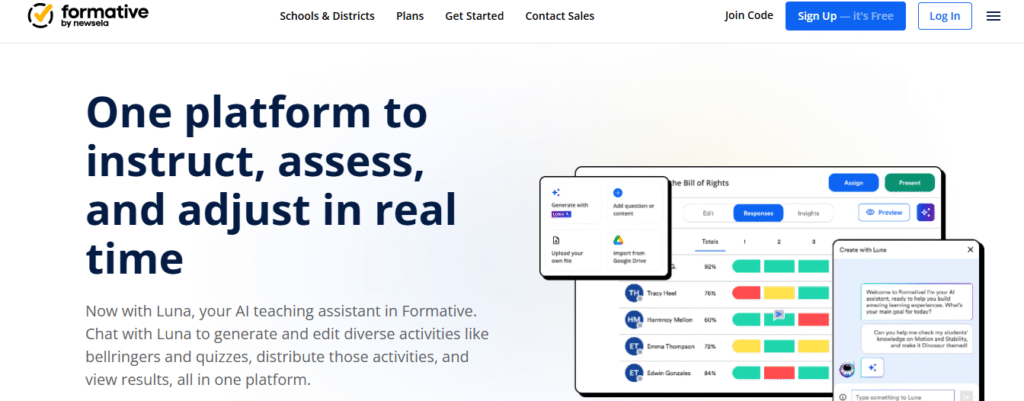Click the Formative checkmark logo
Viewport: 1024px width, 401px height.
click(x=41, y=16)
